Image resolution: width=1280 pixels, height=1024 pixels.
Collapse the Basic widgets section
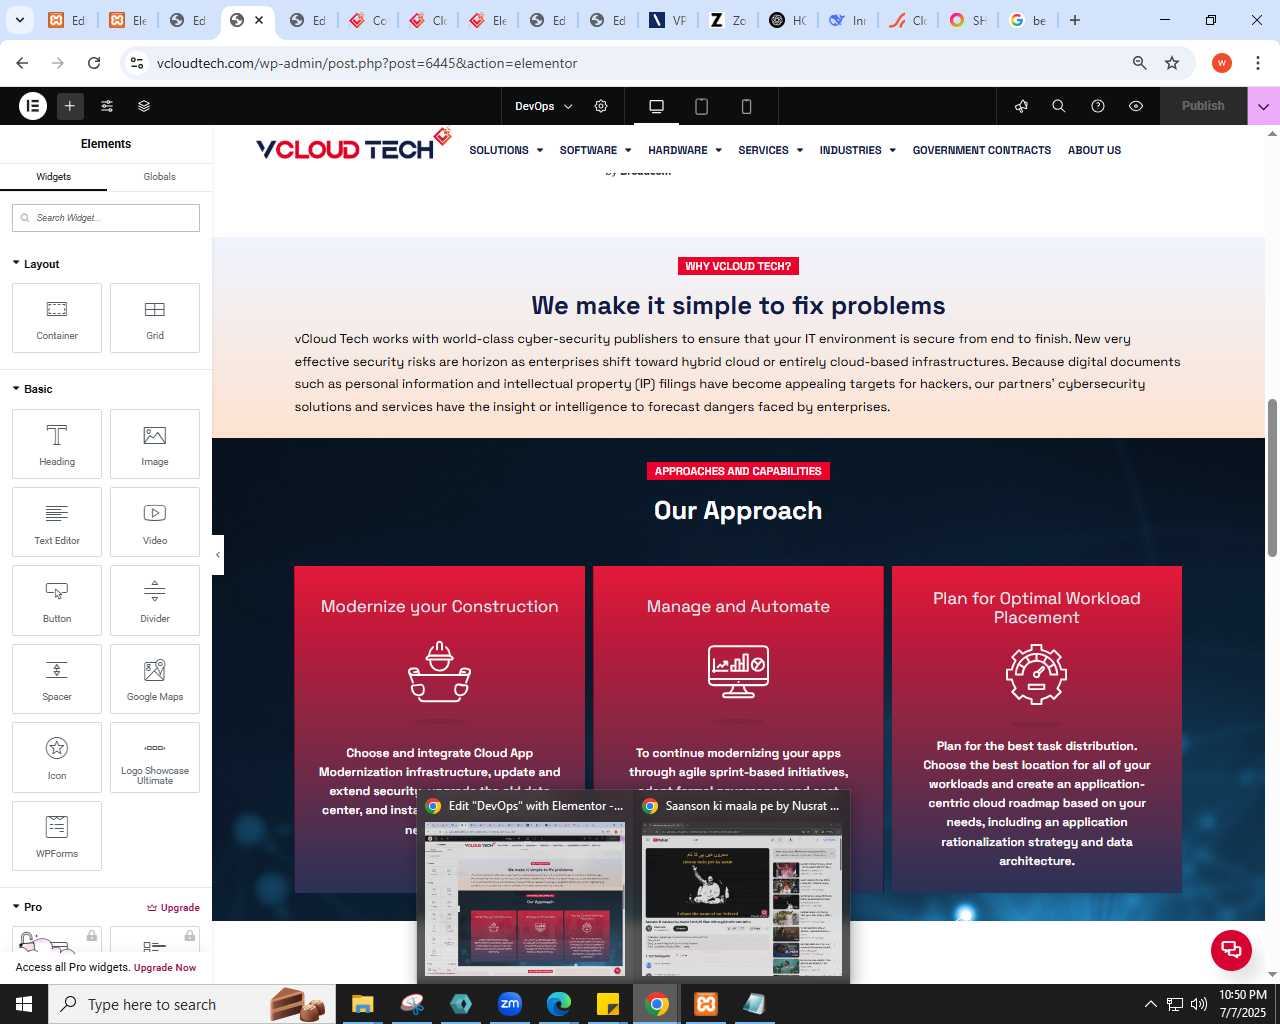32,389
